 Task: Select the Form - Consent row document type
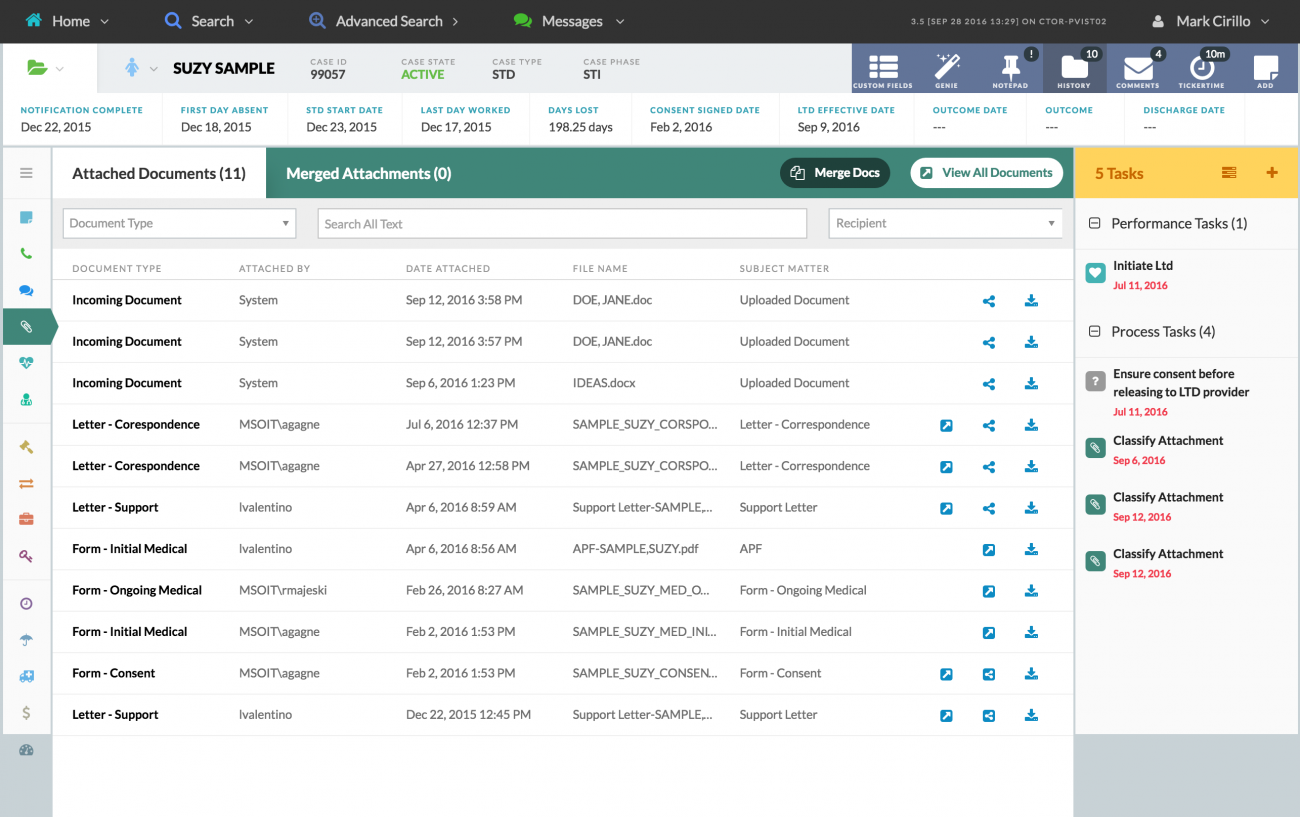tap(113, 674)
